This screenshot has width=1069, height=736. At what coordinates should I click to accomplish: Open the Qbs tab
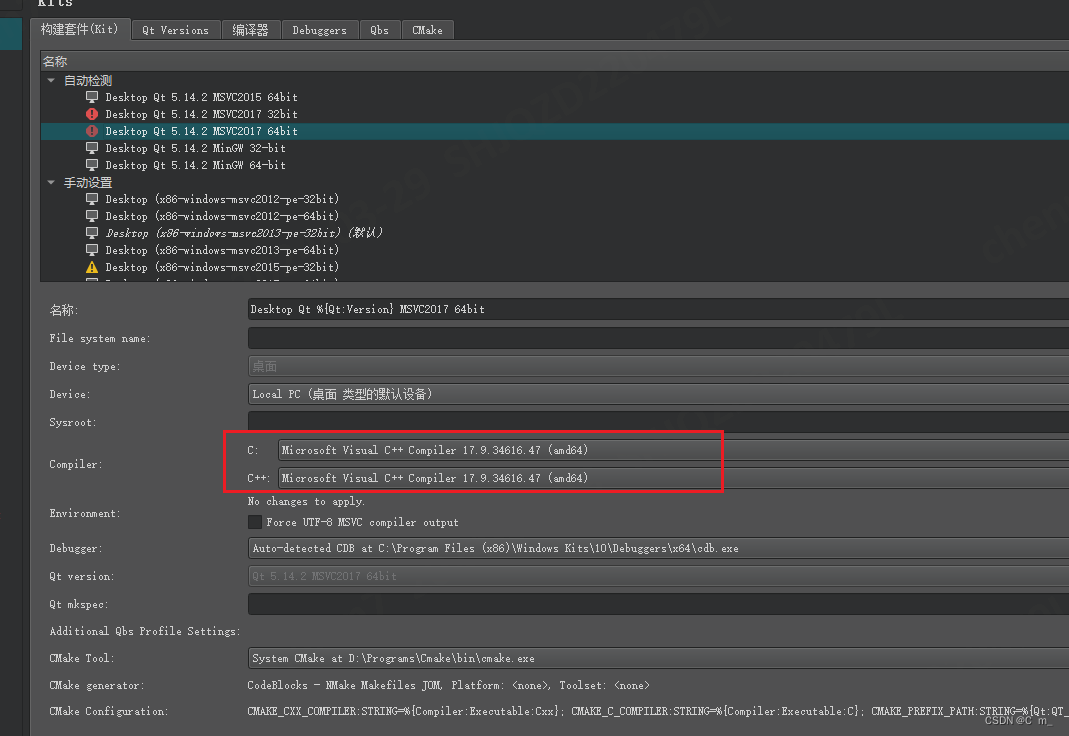coord(380,30)
